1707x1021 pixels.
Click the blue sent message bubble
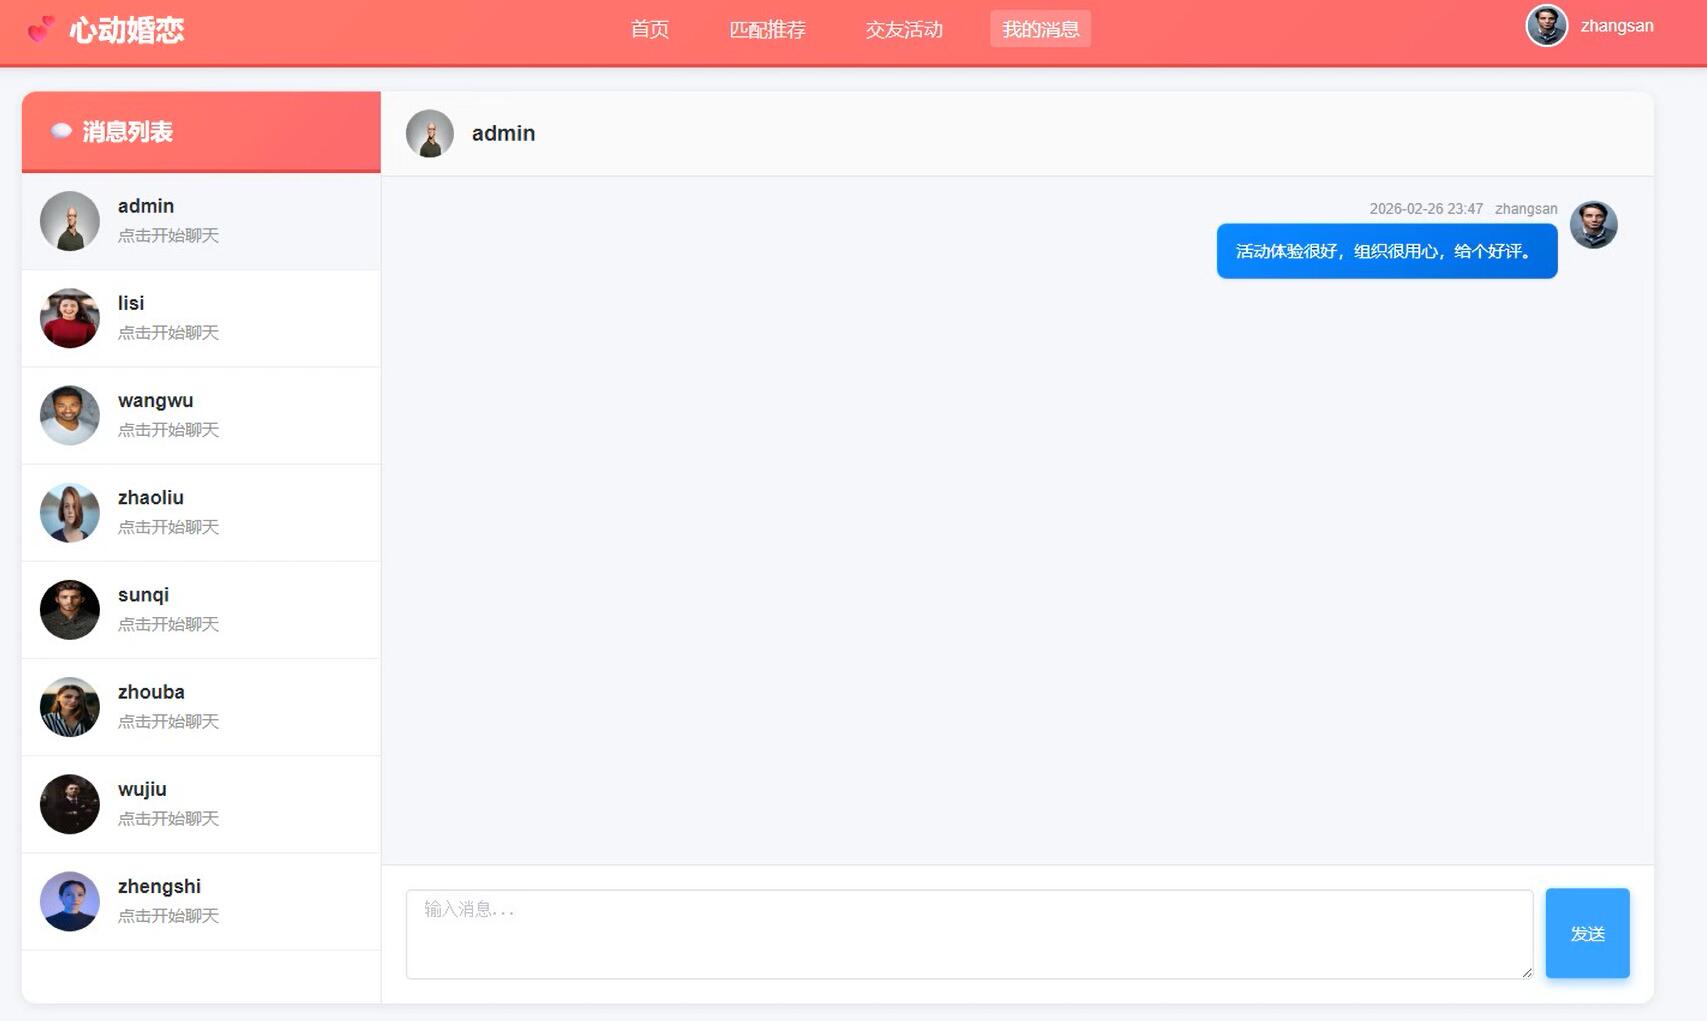point(1387,251)
